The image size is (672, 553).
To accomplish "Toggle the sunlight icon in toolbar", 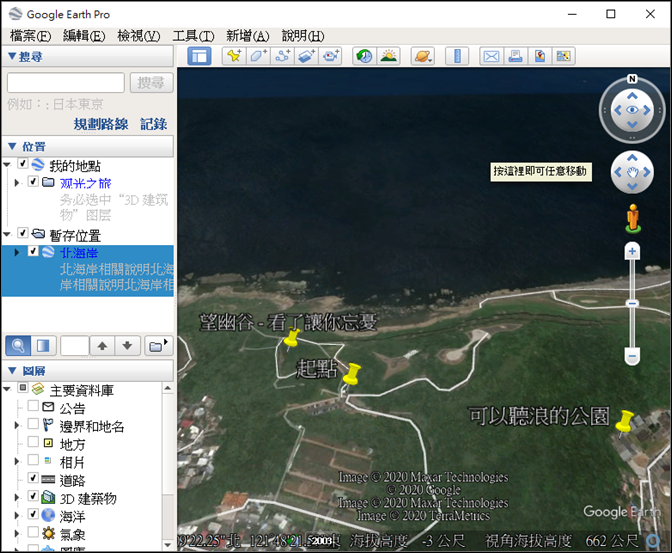I will (x=388, y=56).
